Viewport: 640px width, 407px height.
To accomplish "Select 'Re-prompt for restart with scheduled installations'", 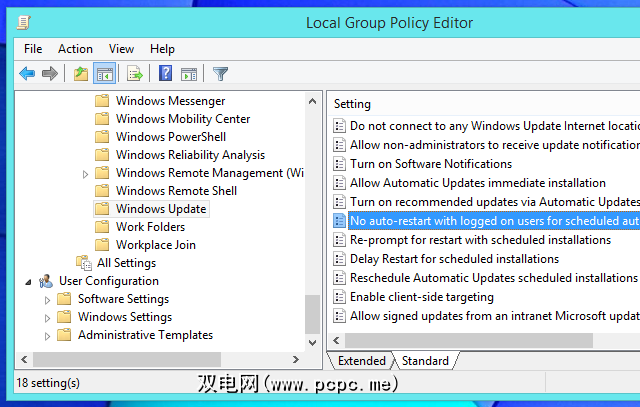I will [480, 240].
